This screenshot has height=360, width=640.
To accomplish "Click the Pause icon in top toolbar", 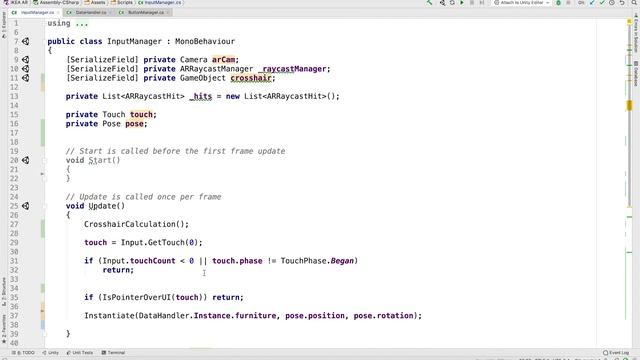I will [x=472, y=2].
